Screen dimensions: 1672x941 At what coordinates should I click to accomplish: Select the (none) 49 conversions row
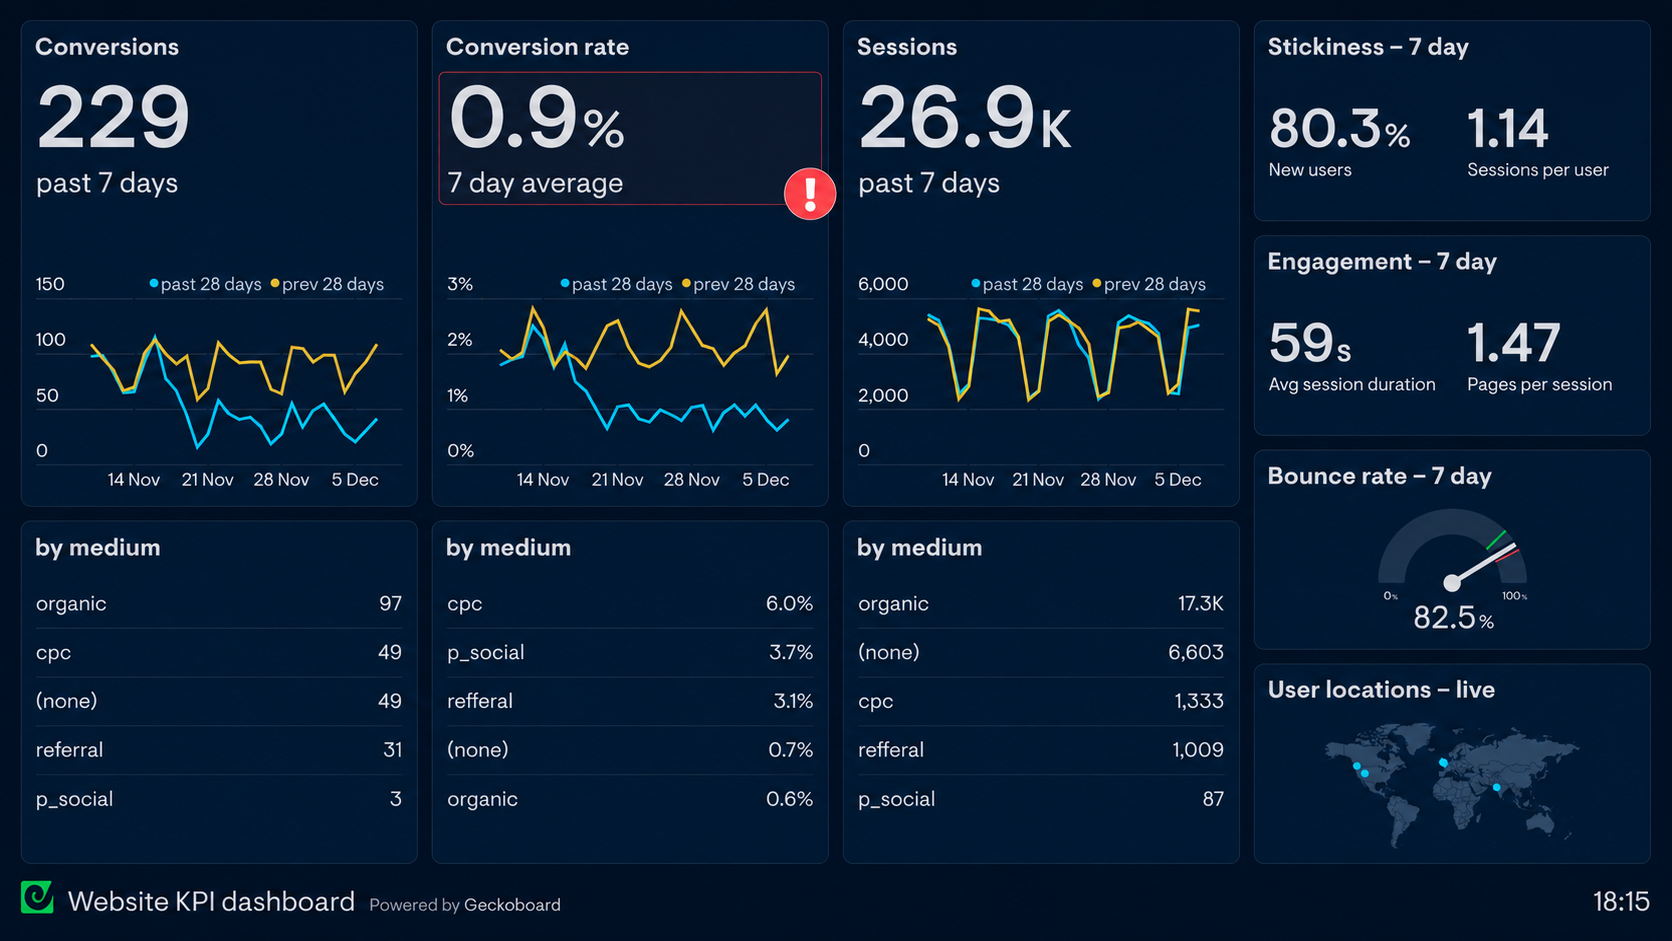(219, 701)
